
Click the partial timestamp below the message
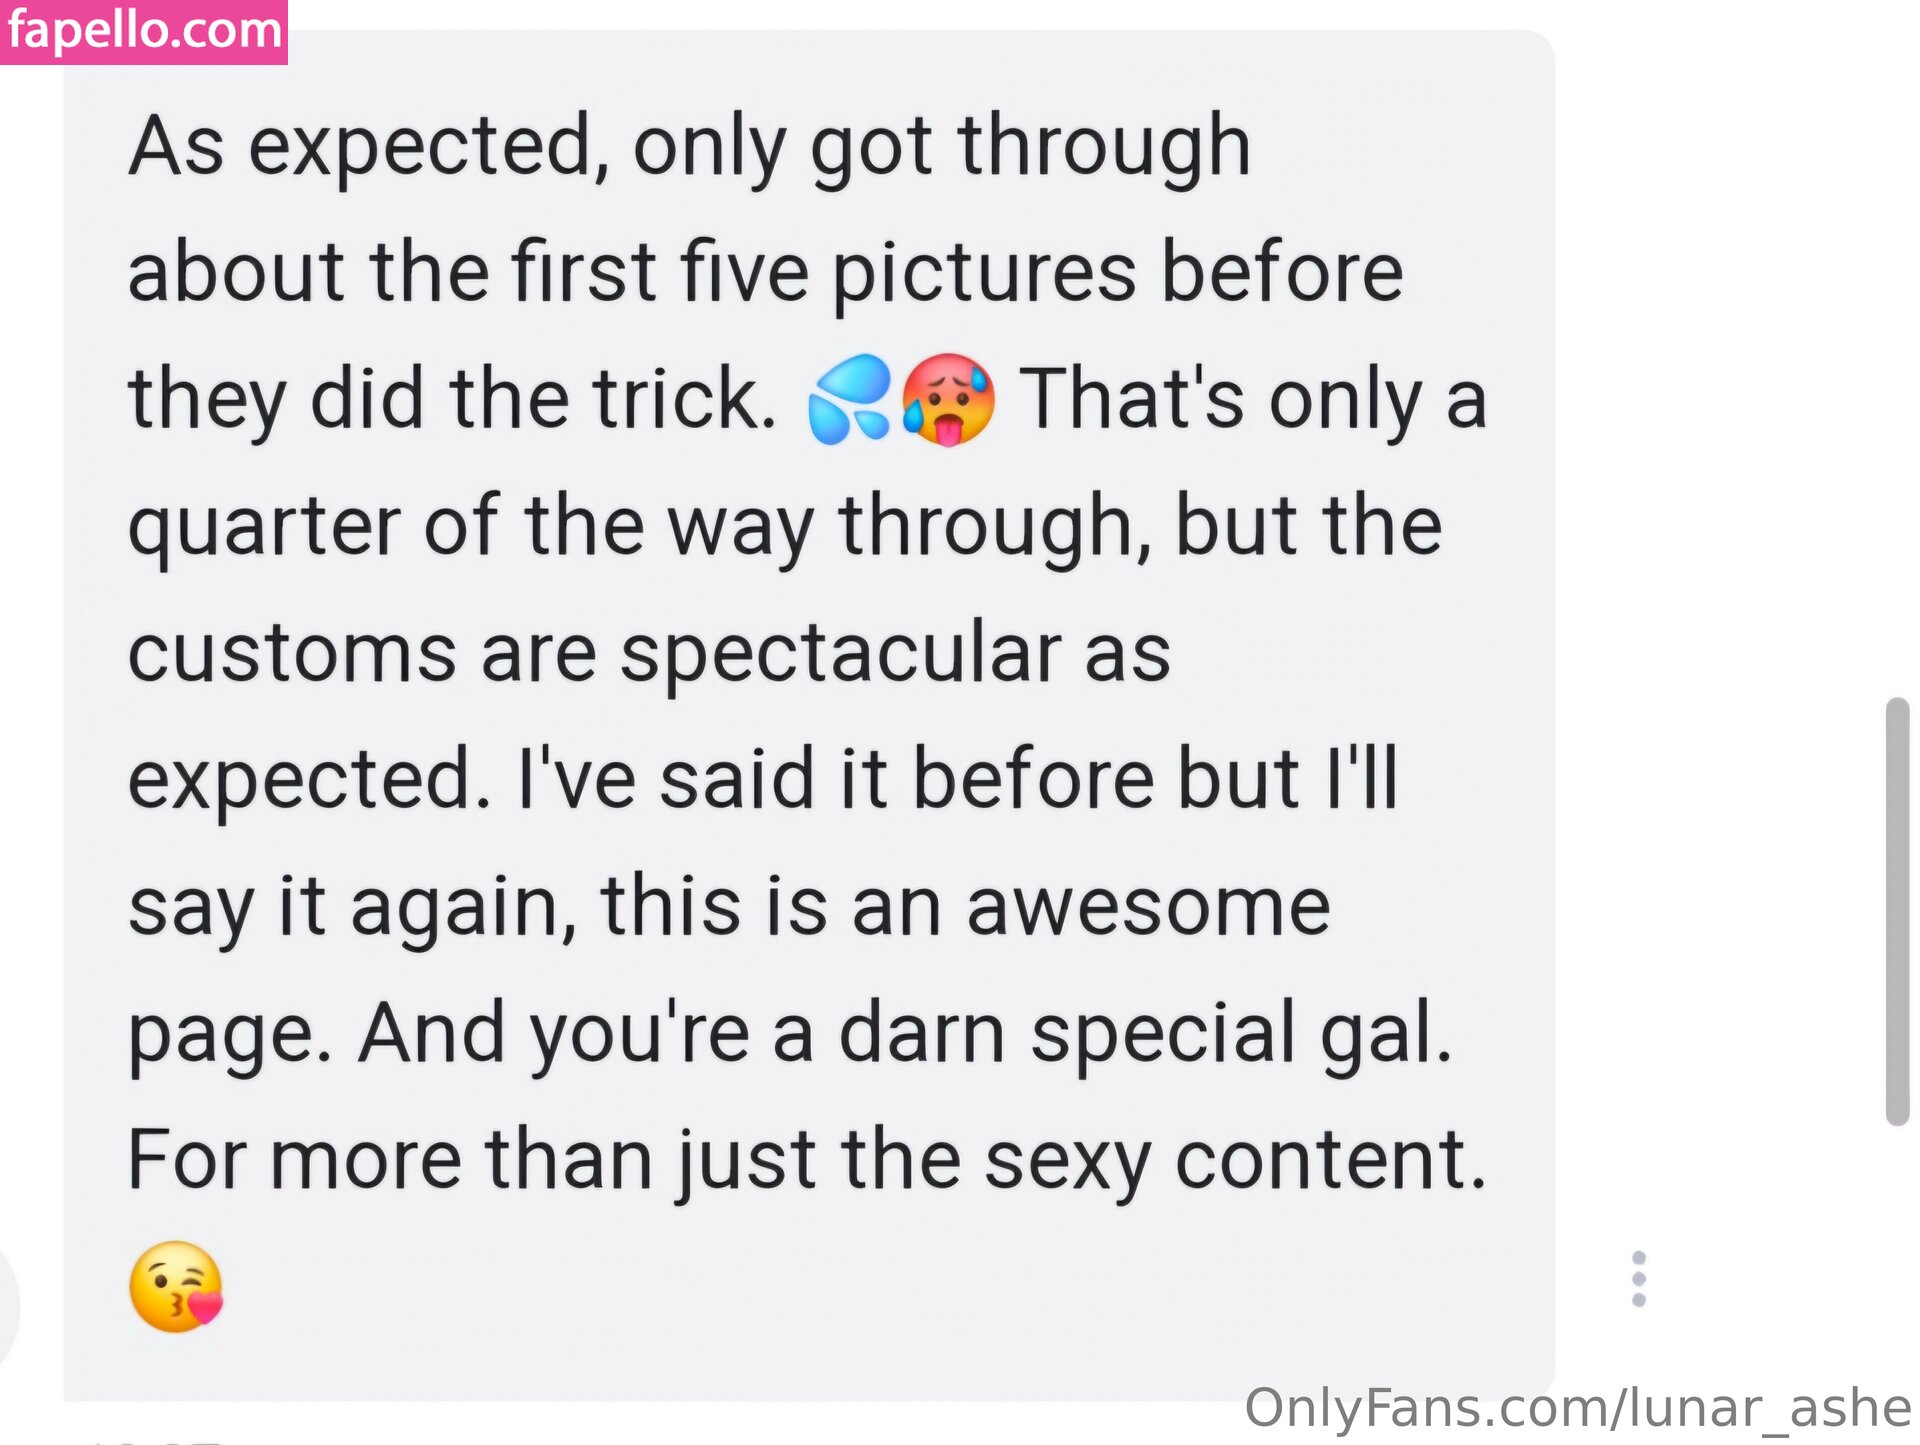(x=155, y=1440)
